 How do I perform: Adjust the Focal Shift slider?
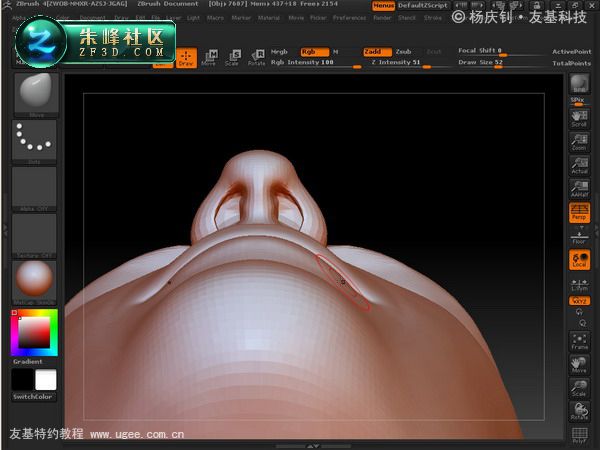point(501,52)
